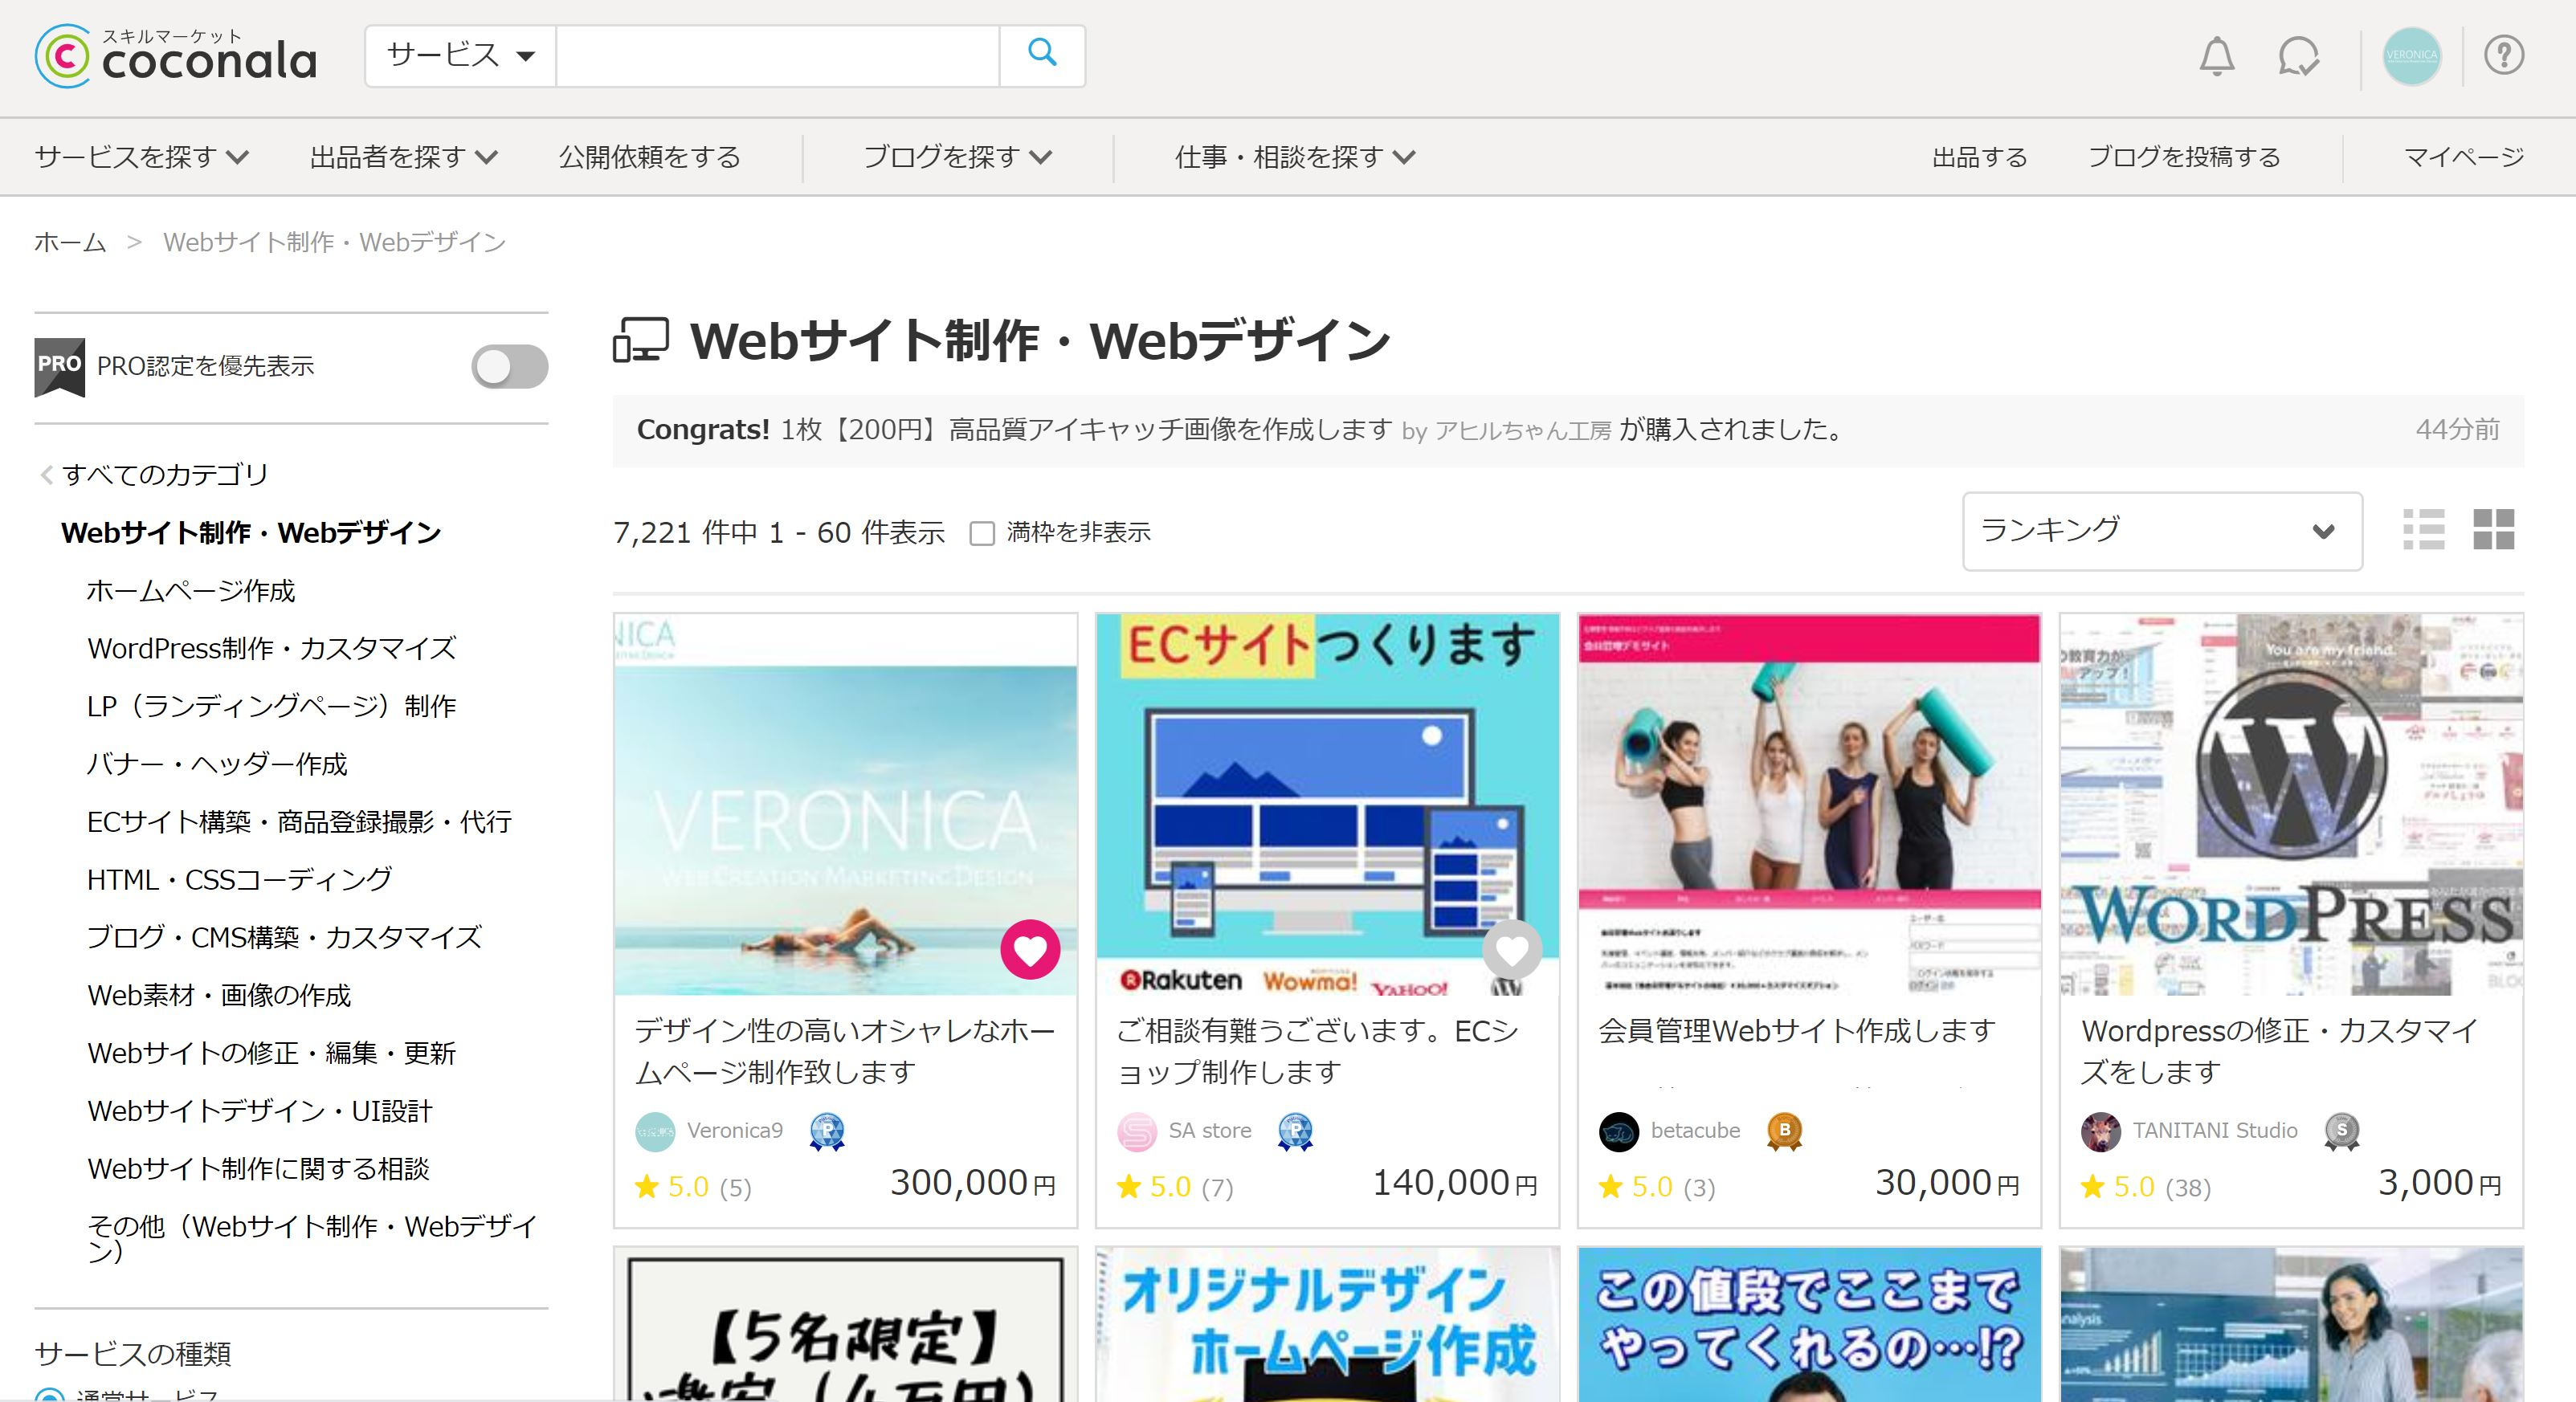Viewport: 2576px width, 1402px height.
Task: Open the サービス search category dropdown
Action: coord(458,55)
